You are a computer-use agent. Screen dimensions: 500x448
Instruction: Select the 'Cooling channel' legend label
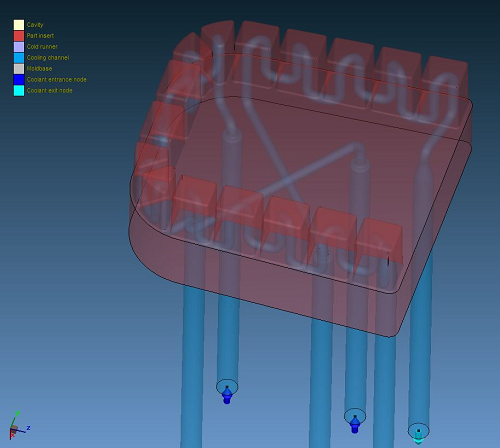point(48,58)
